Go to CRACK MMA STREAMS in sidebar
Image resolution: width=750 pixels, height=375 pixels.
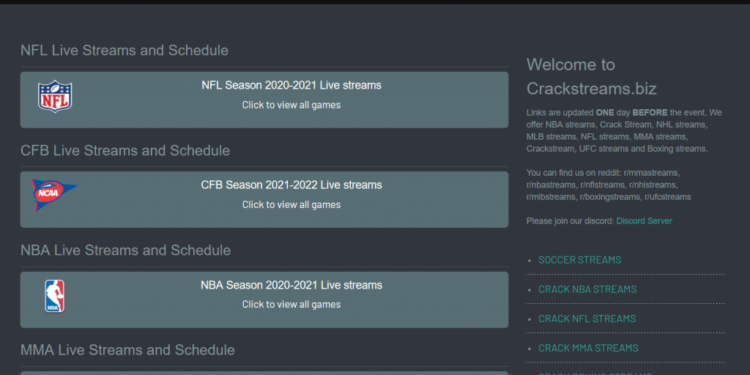point(588,348)
